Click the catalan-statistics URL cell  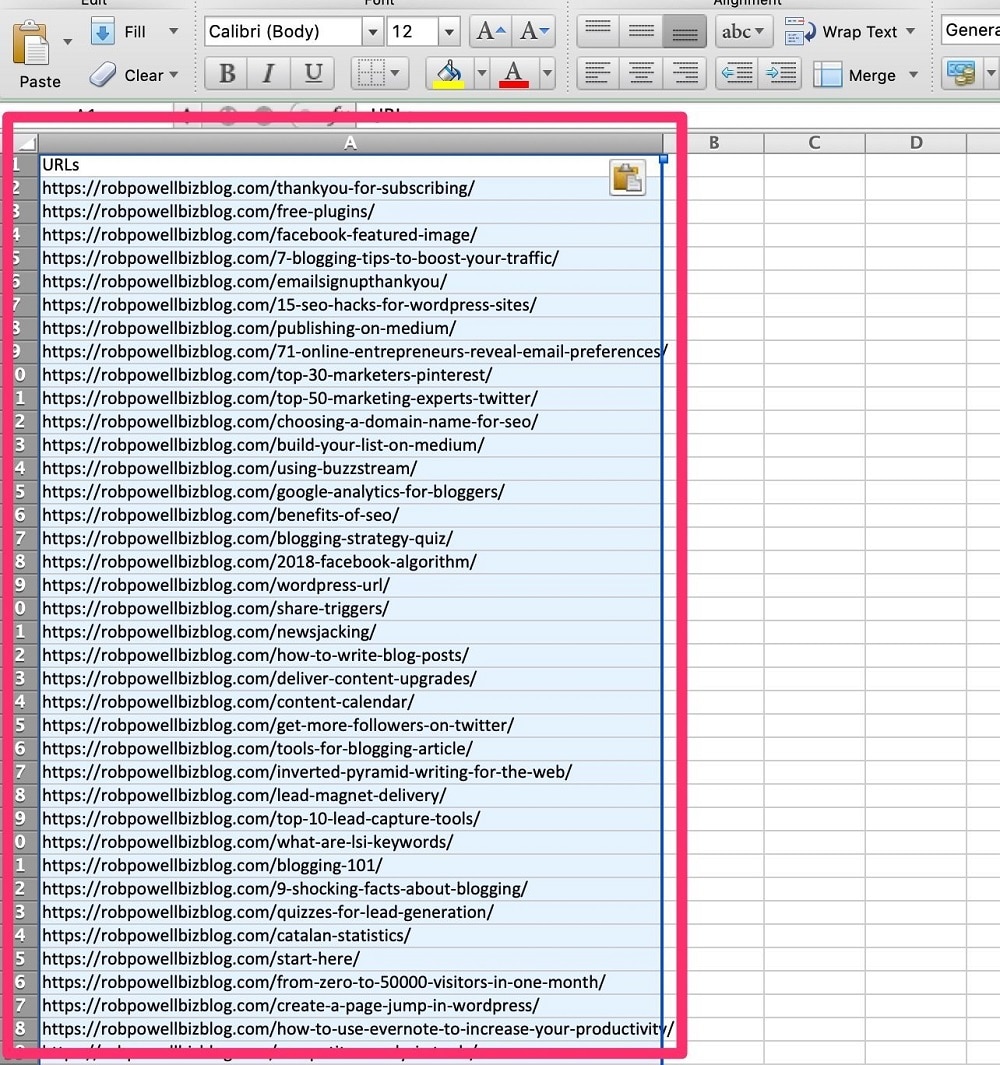coord(351,935)
